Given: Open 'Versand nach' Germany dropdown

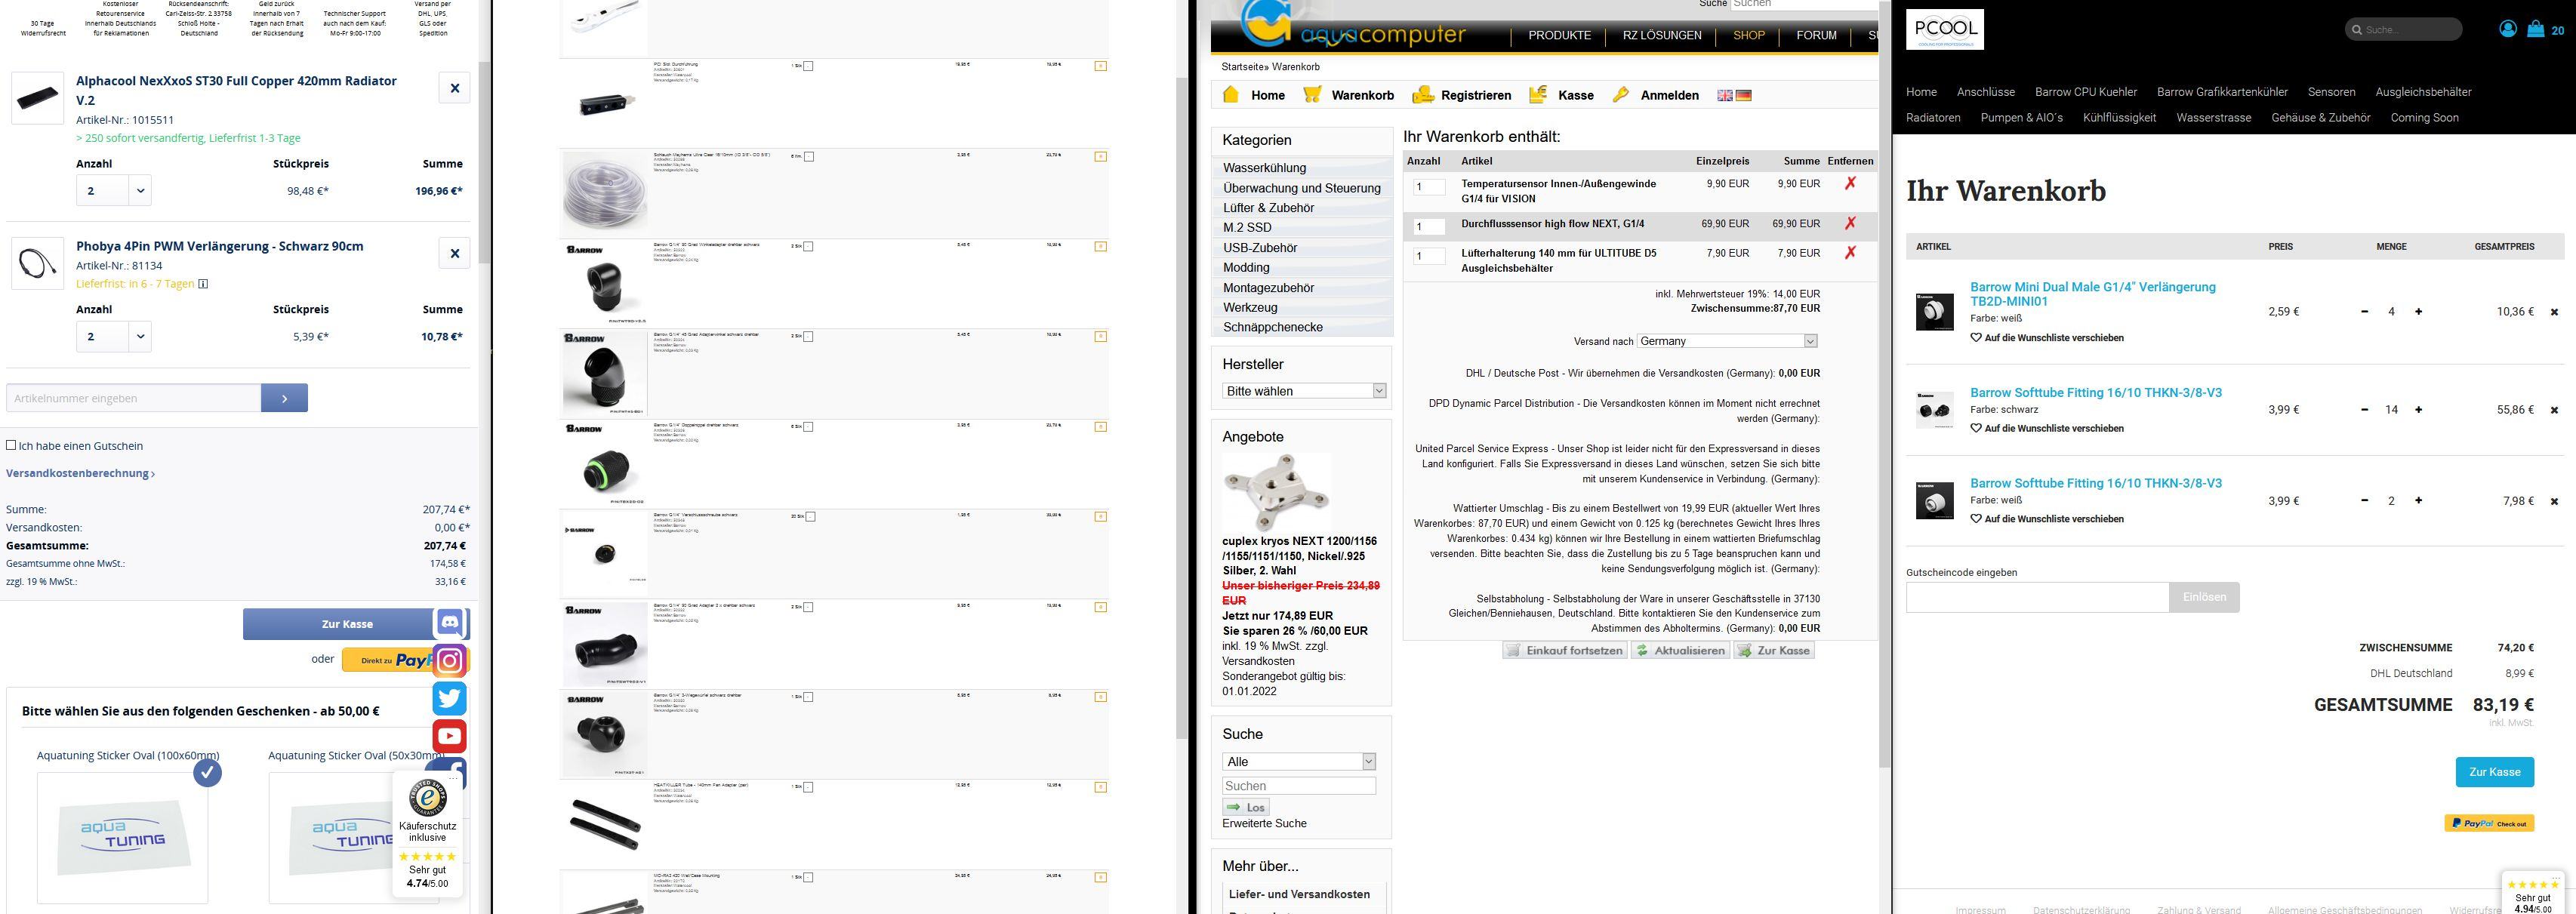Looking at the screenshot, I should click(1727, 341).
